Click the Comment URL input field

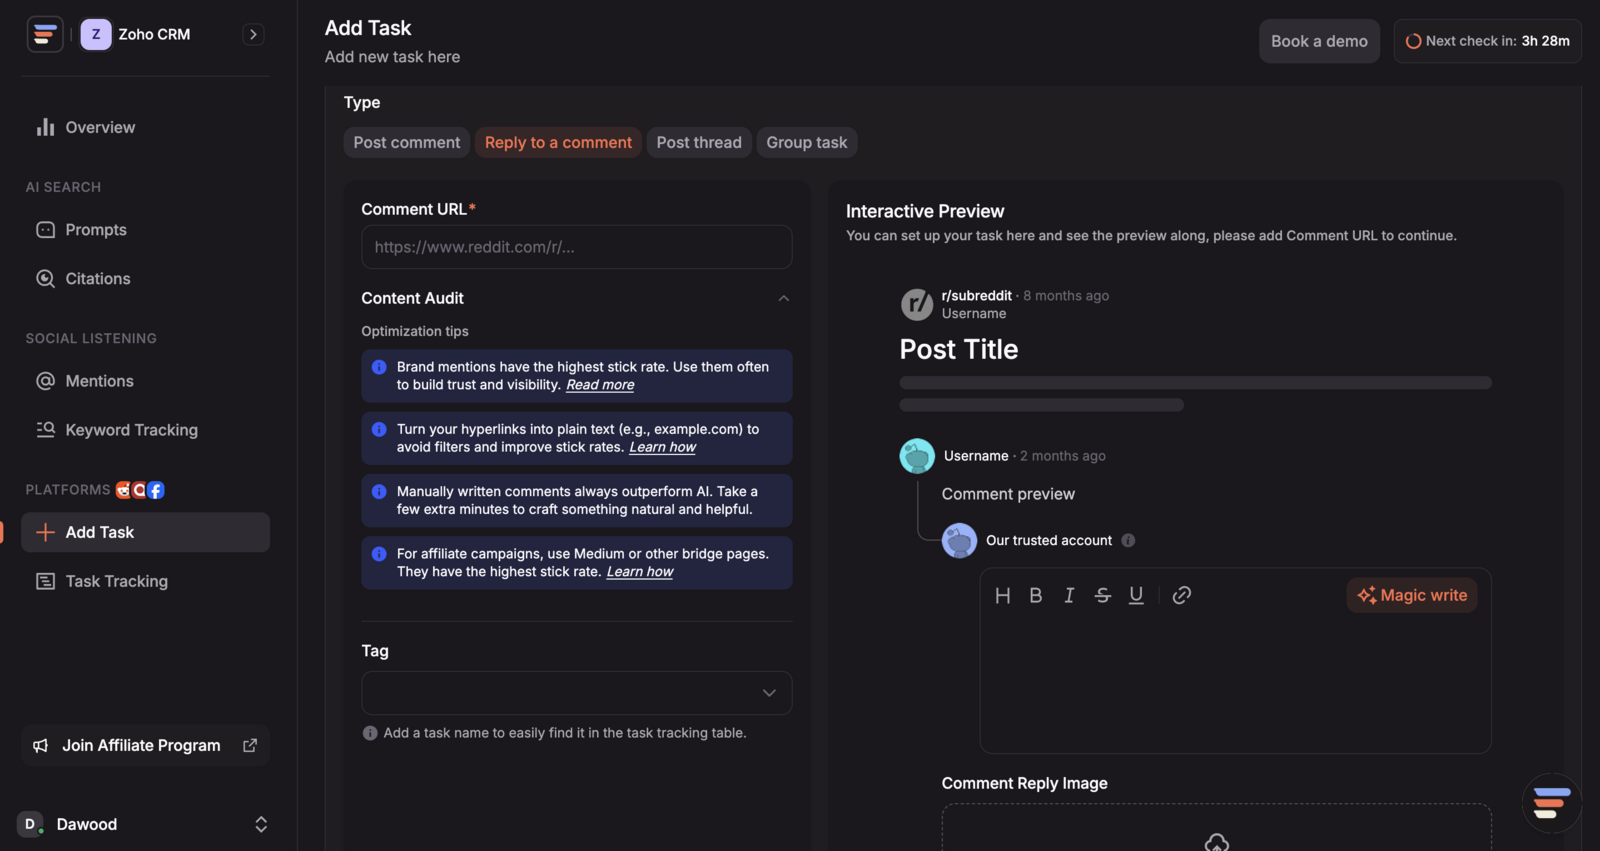pyautogui.click(x=577, y=247)
